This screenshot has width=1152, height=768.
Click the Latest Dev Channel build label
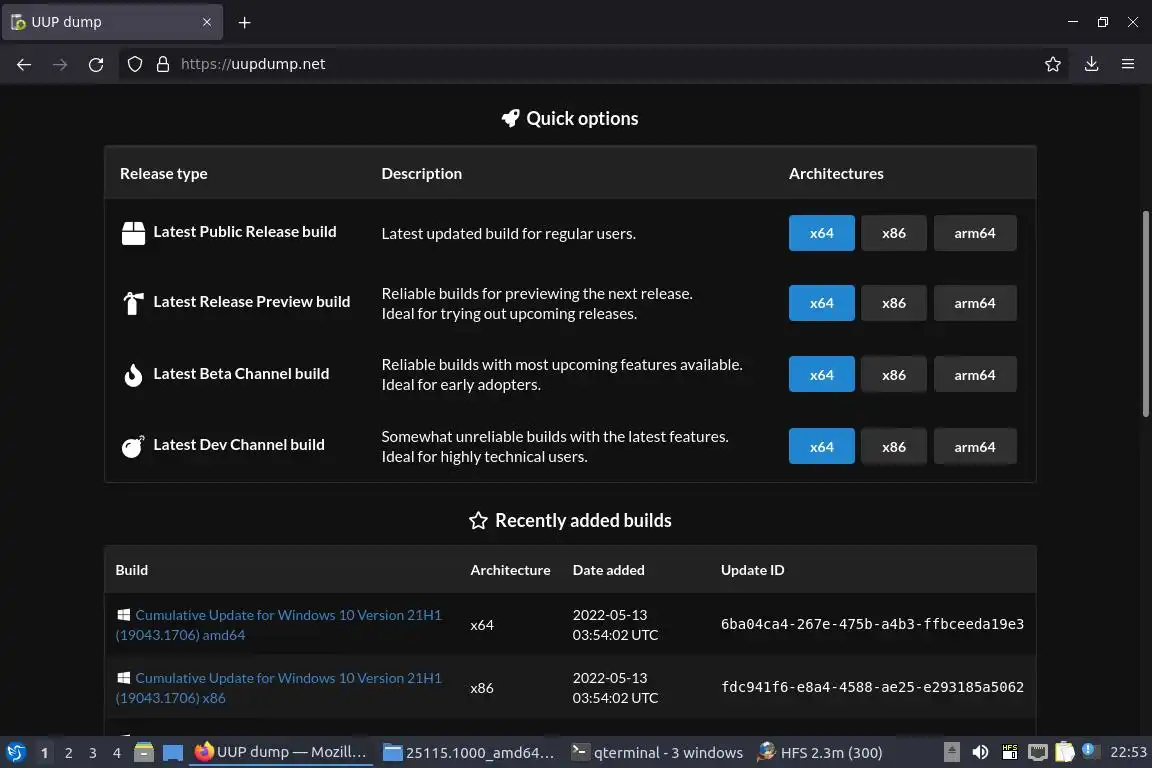click(239, 445)
